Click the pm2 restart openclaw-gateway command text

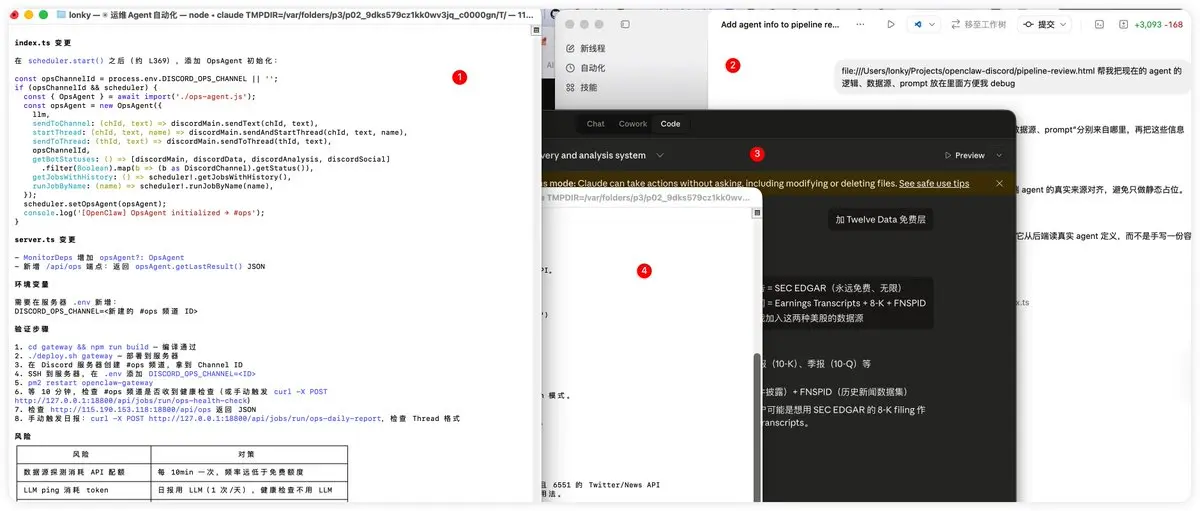coord(90,382)
